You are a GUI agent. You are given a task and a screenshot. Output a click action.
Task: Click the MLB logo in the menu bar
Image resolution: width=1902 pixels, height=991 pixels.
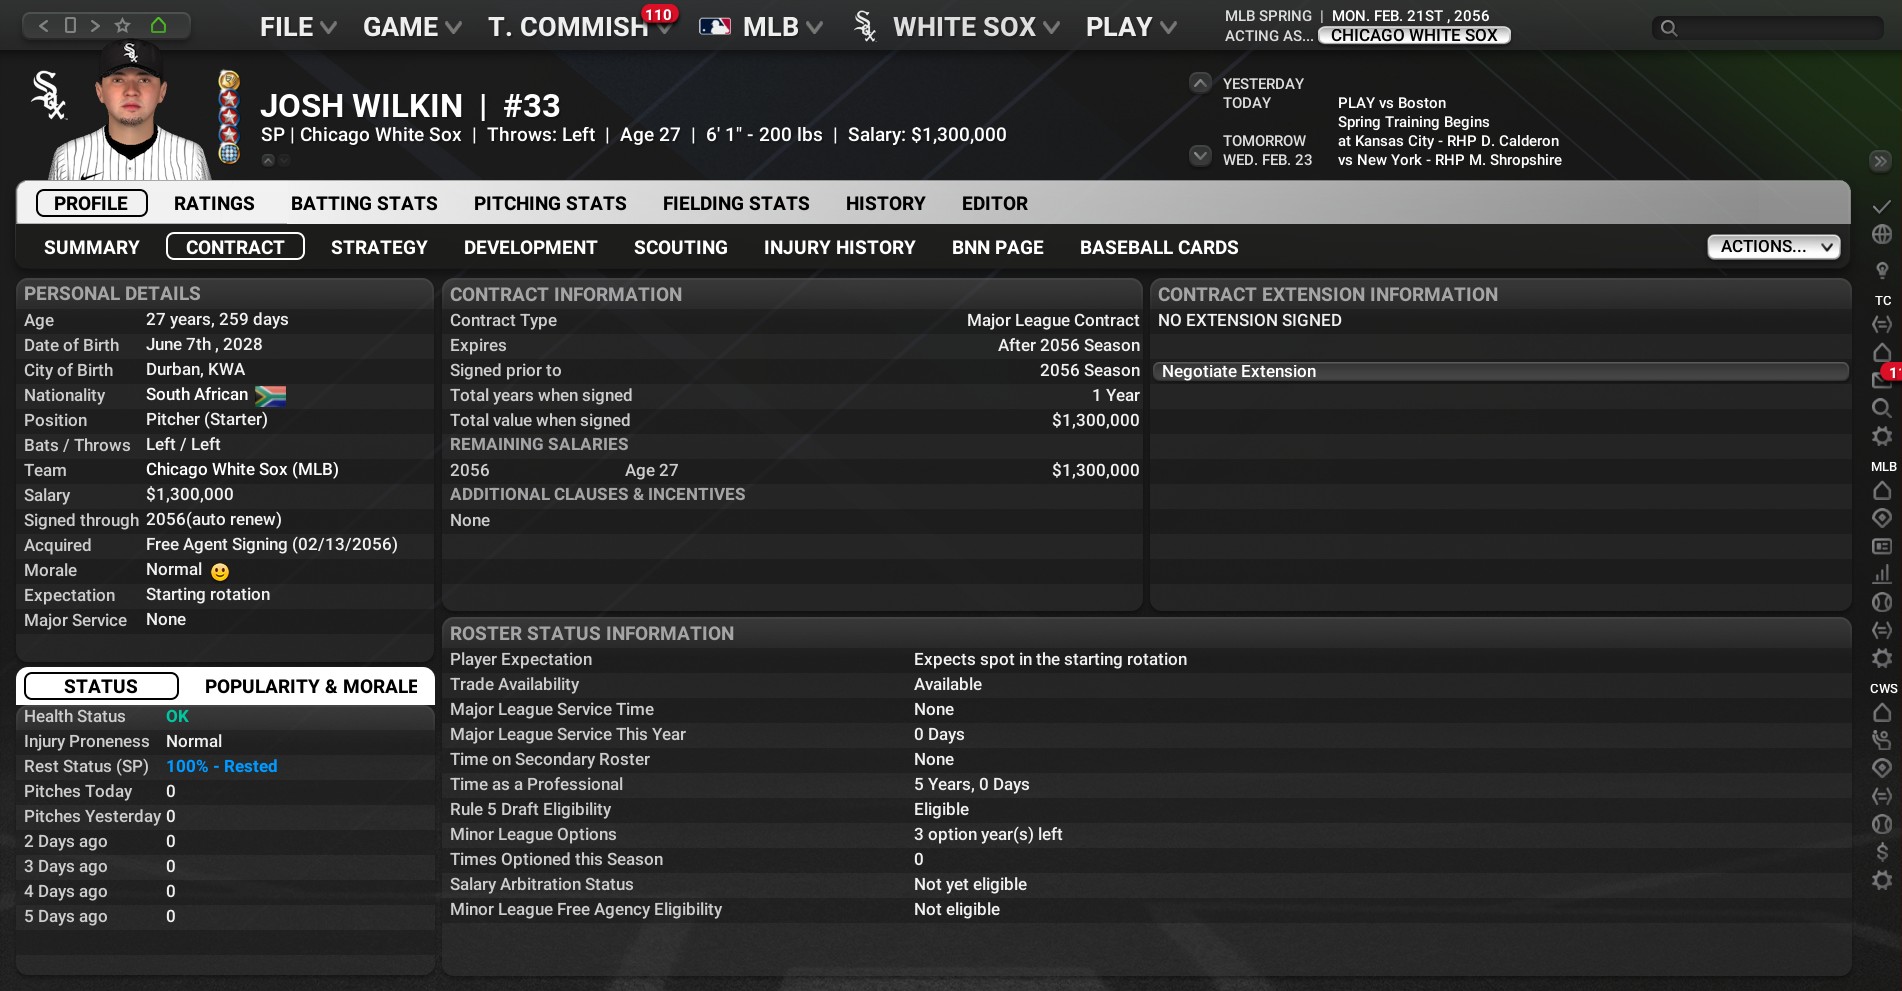pos(714,27)
